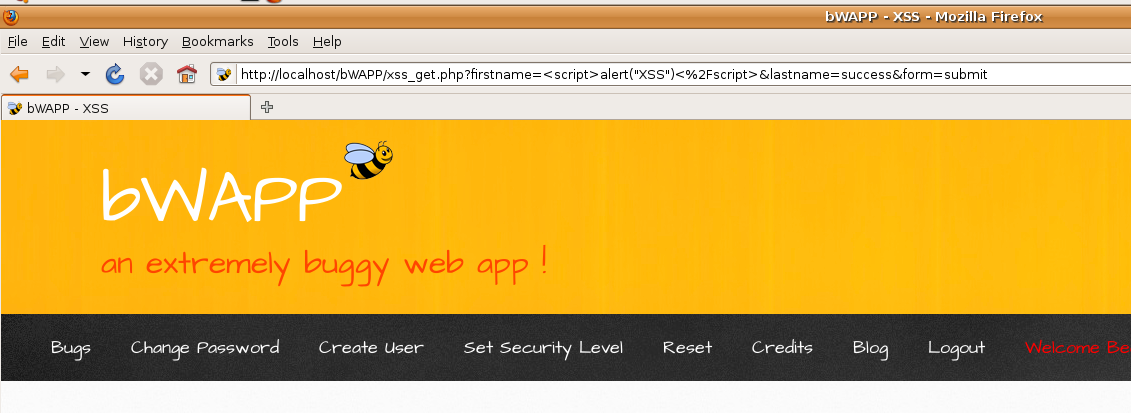Open the History menu
This screenshot has width=1131, height=413.
tap(145, 42)
